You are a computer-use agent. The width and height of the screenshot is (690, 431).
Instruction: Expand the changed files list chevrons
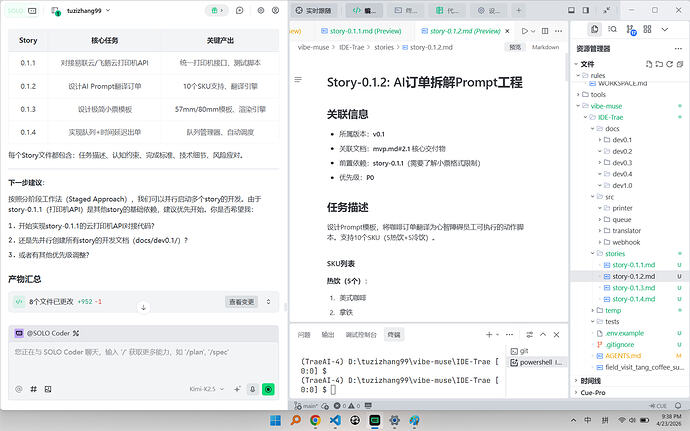coord(268,302)
